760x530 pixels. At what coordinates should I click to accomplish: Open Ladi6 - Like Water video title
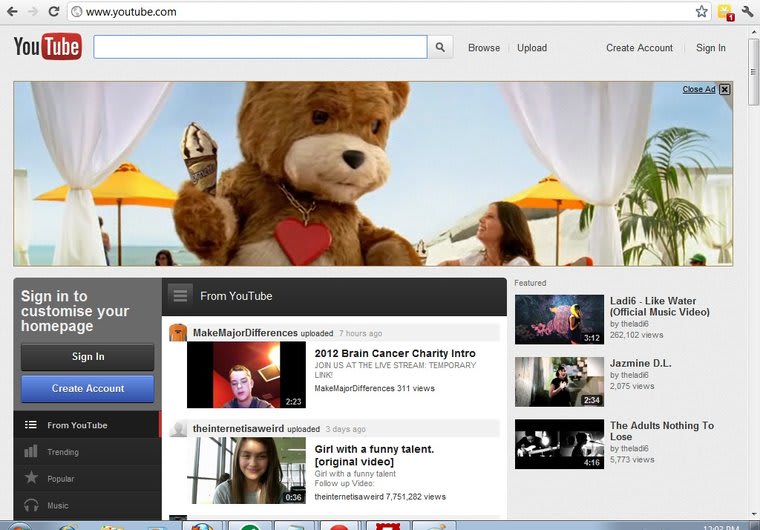pos(659,306)
